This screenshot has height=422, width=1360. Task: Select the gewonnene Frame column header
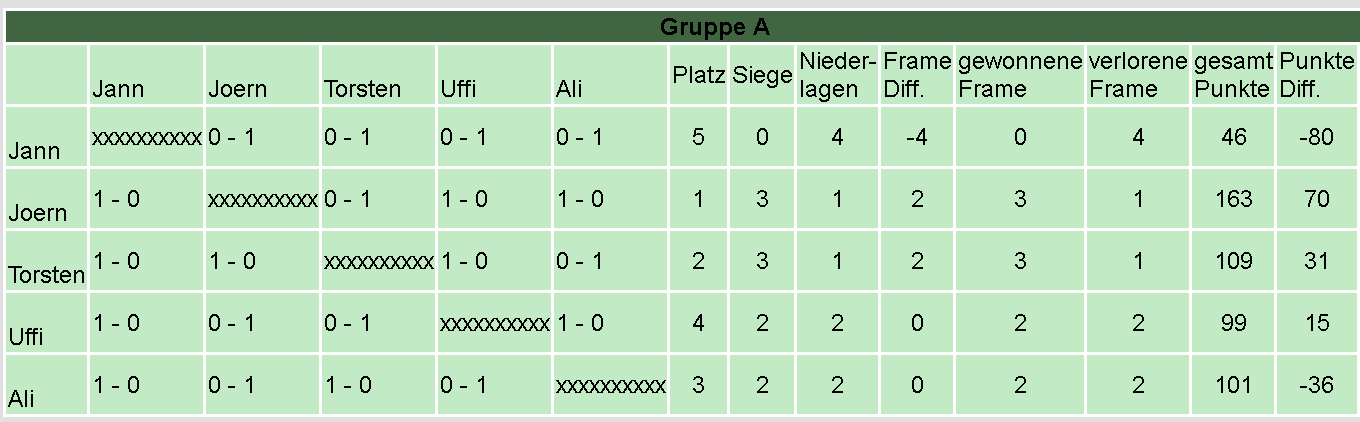pos(1020,75)
